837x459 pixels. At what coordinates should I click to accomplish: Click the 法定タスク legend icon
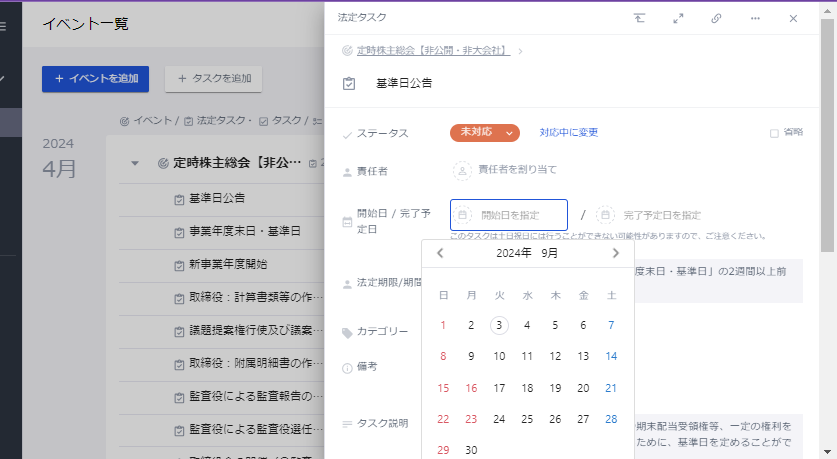(188, 122)
